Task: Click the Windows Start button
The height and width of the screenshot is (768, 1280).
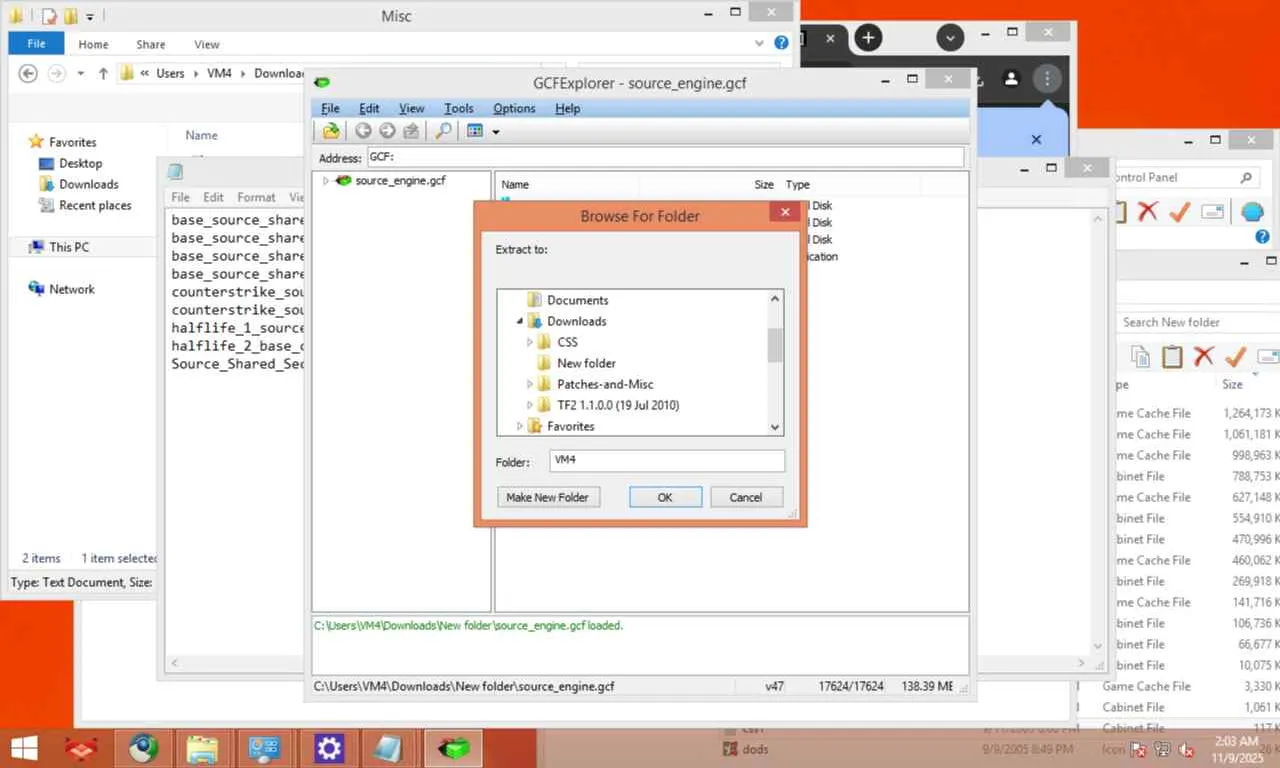Action: [22, 747]
